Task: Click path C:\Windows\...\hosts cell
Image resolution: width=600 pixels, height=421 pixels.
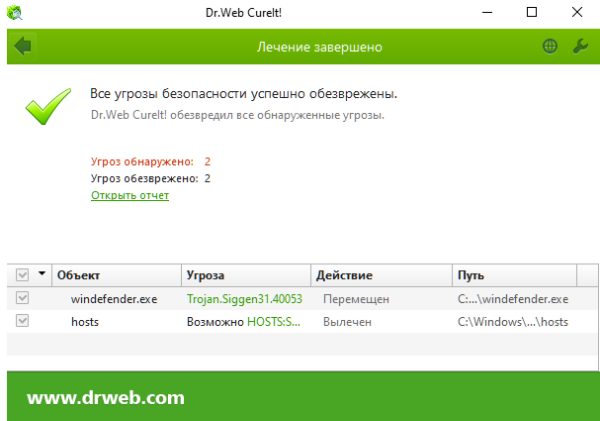Action: coord(513,322)
